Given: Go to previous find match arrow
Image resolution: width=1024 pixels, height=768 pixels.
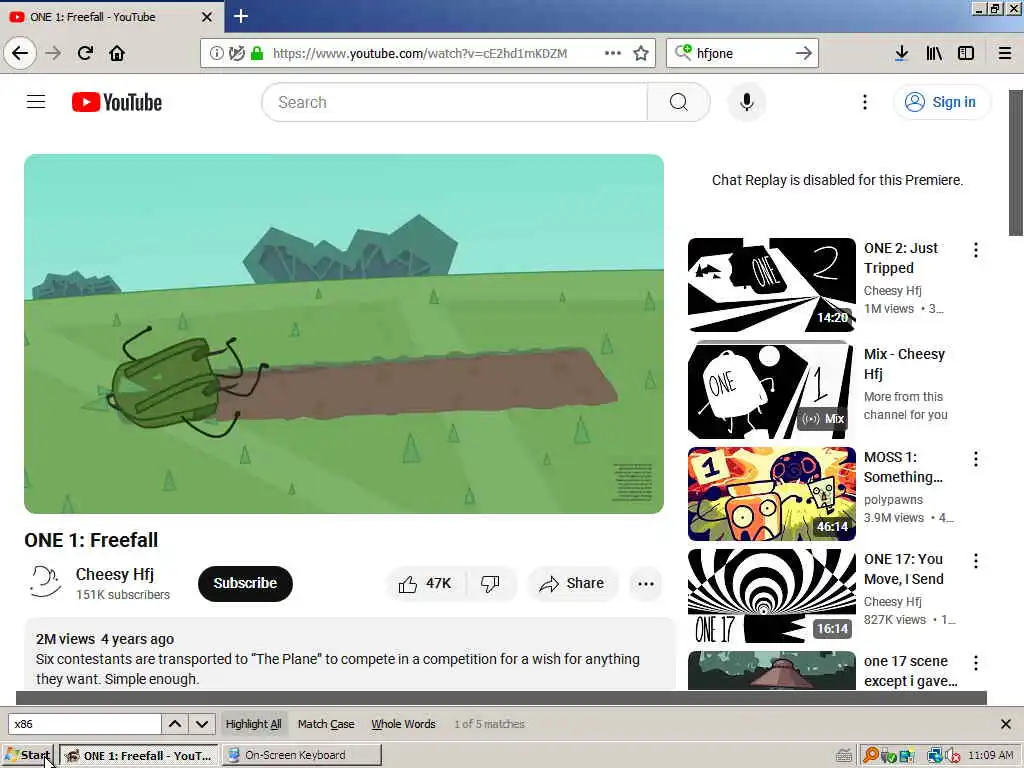Looking at the screenshot, I should 175,724.
